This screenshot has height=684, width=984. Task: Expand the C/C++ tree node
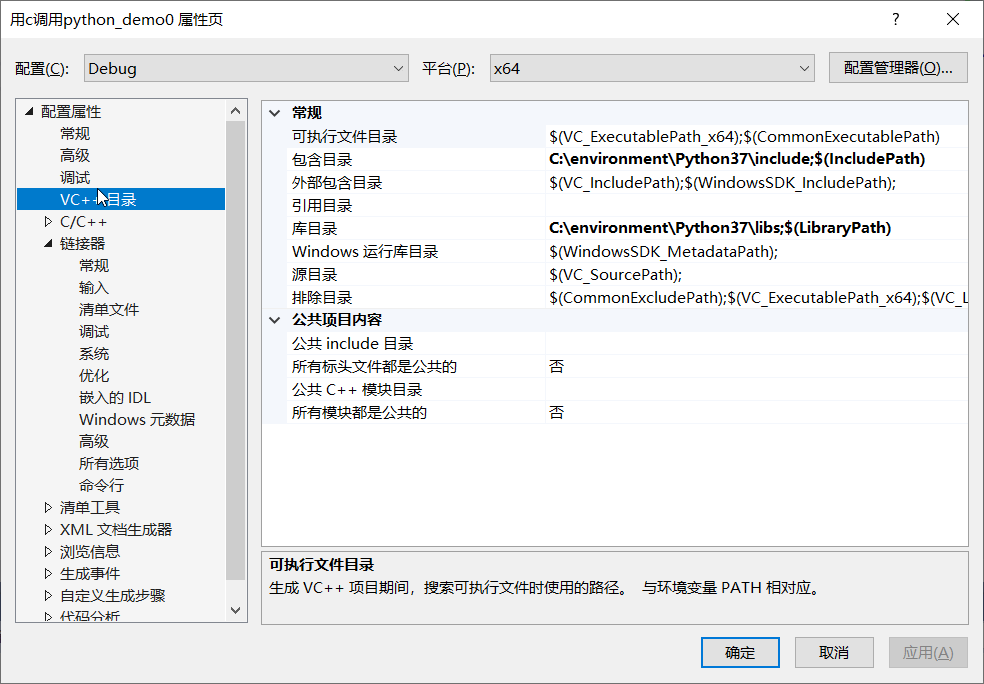coord(48,222)
